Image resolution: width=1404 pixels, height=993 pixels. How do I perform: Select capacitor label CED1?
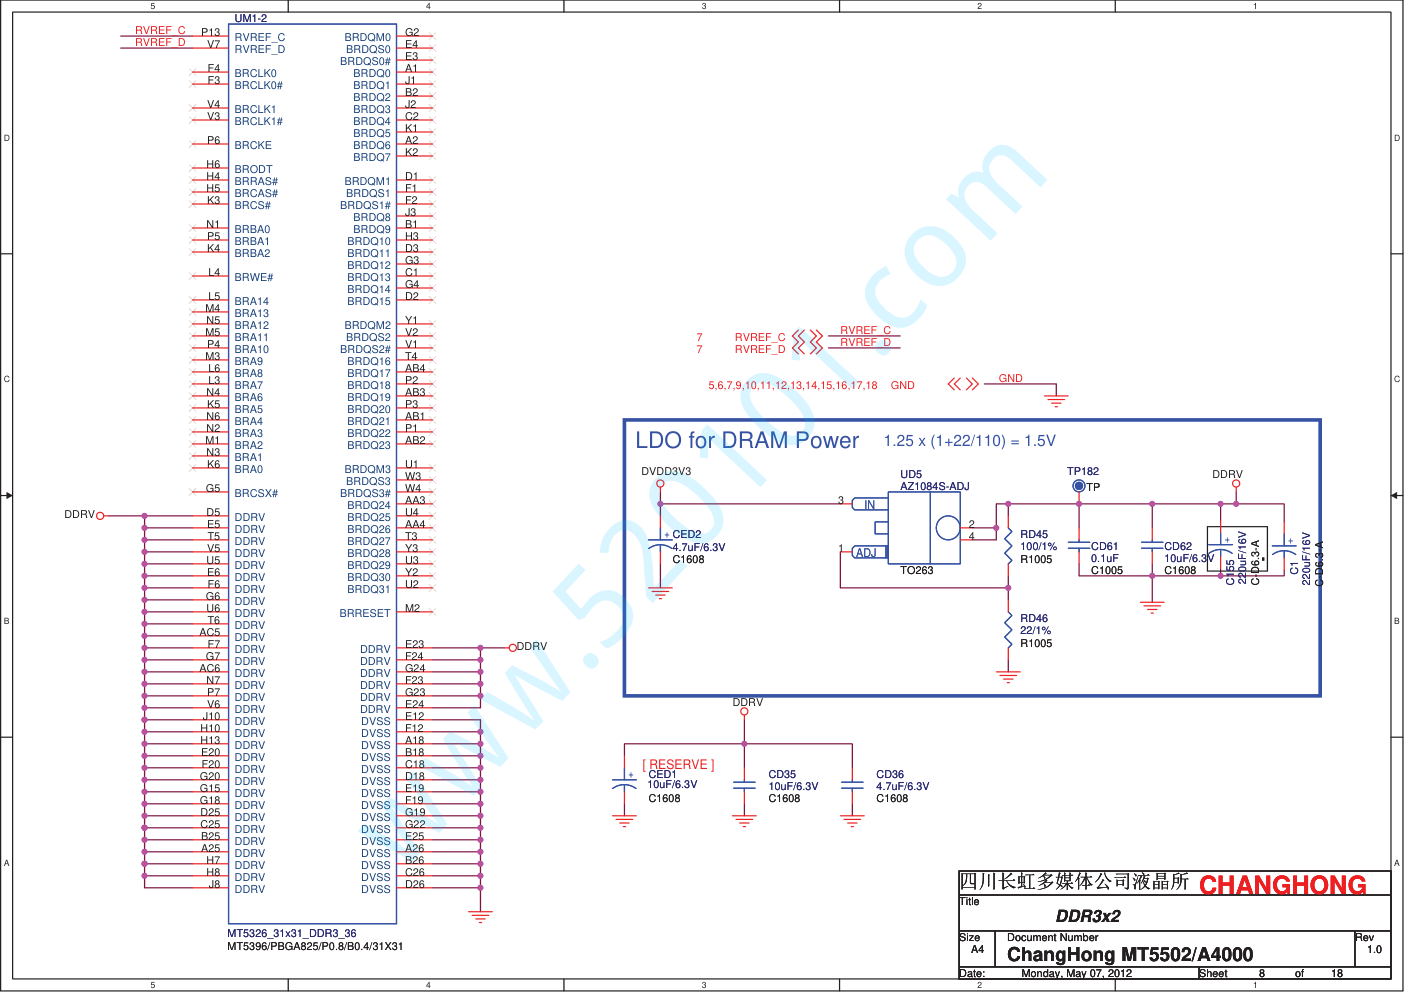tap(663, 775)
